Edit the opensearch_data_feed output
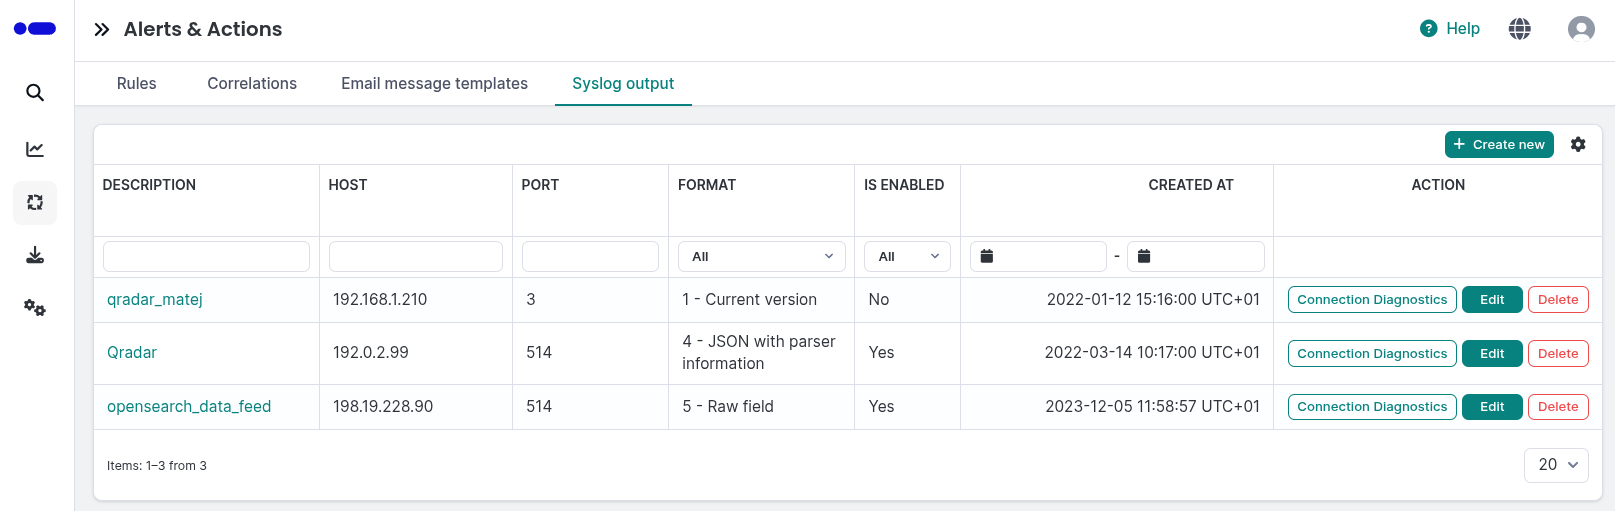The height and width of the screenshot is (511, 1615). pyautogui.click(x=1492, y=407)
